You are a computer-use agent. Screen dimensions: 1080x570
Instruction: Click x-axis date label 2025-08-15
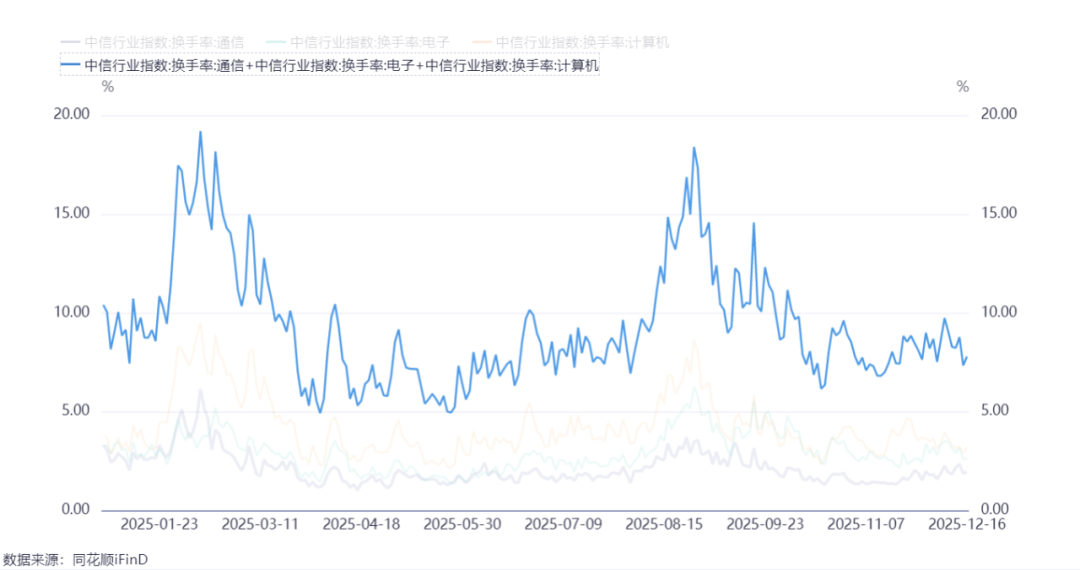pos(664,525)
